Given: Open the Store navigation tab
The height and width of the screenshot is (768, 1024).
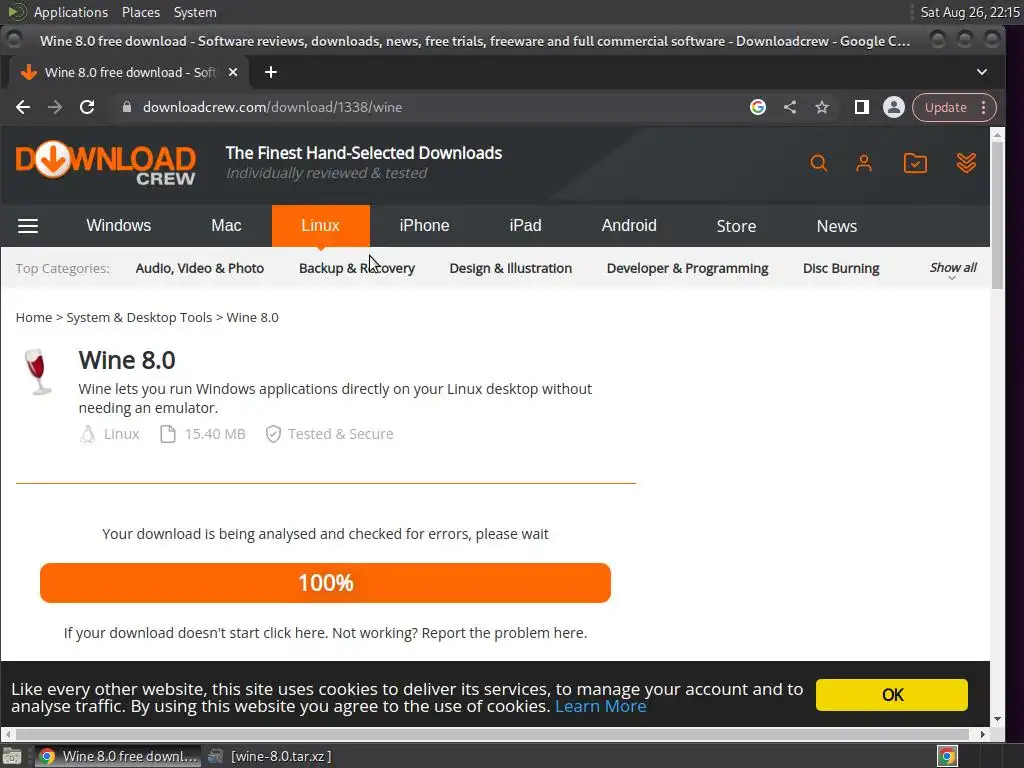Looking at the screenshot, I should (x=736, y=226).
